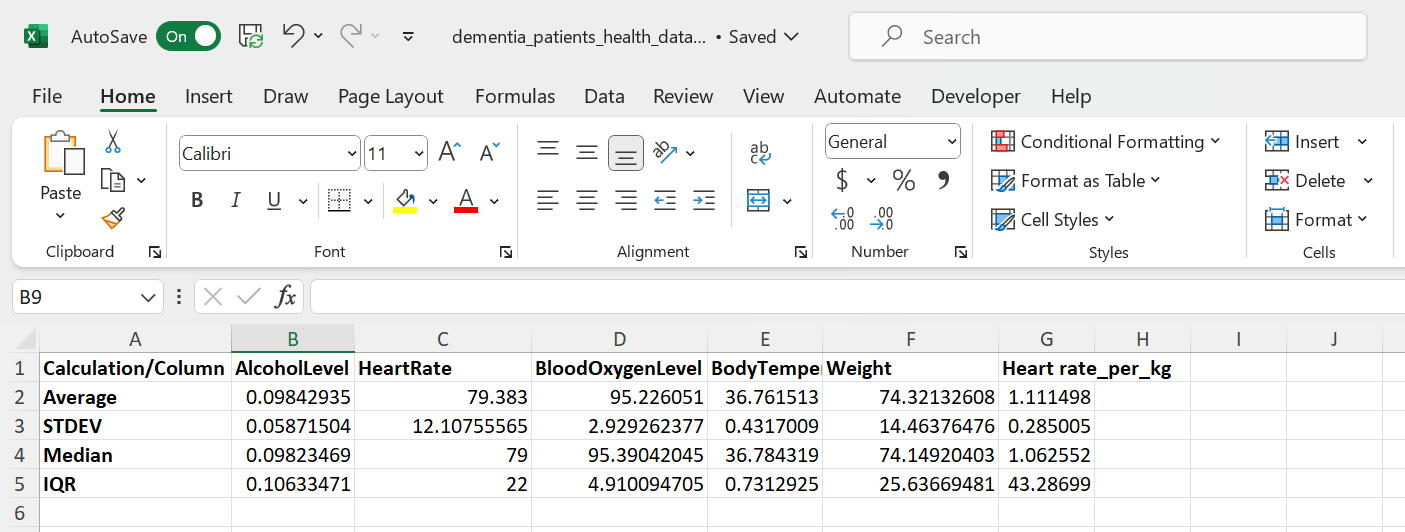The height and width of the screenshot is (532, 1405).
Task: Switch to the Page Layout tab
Action: [x=390, y=97]
